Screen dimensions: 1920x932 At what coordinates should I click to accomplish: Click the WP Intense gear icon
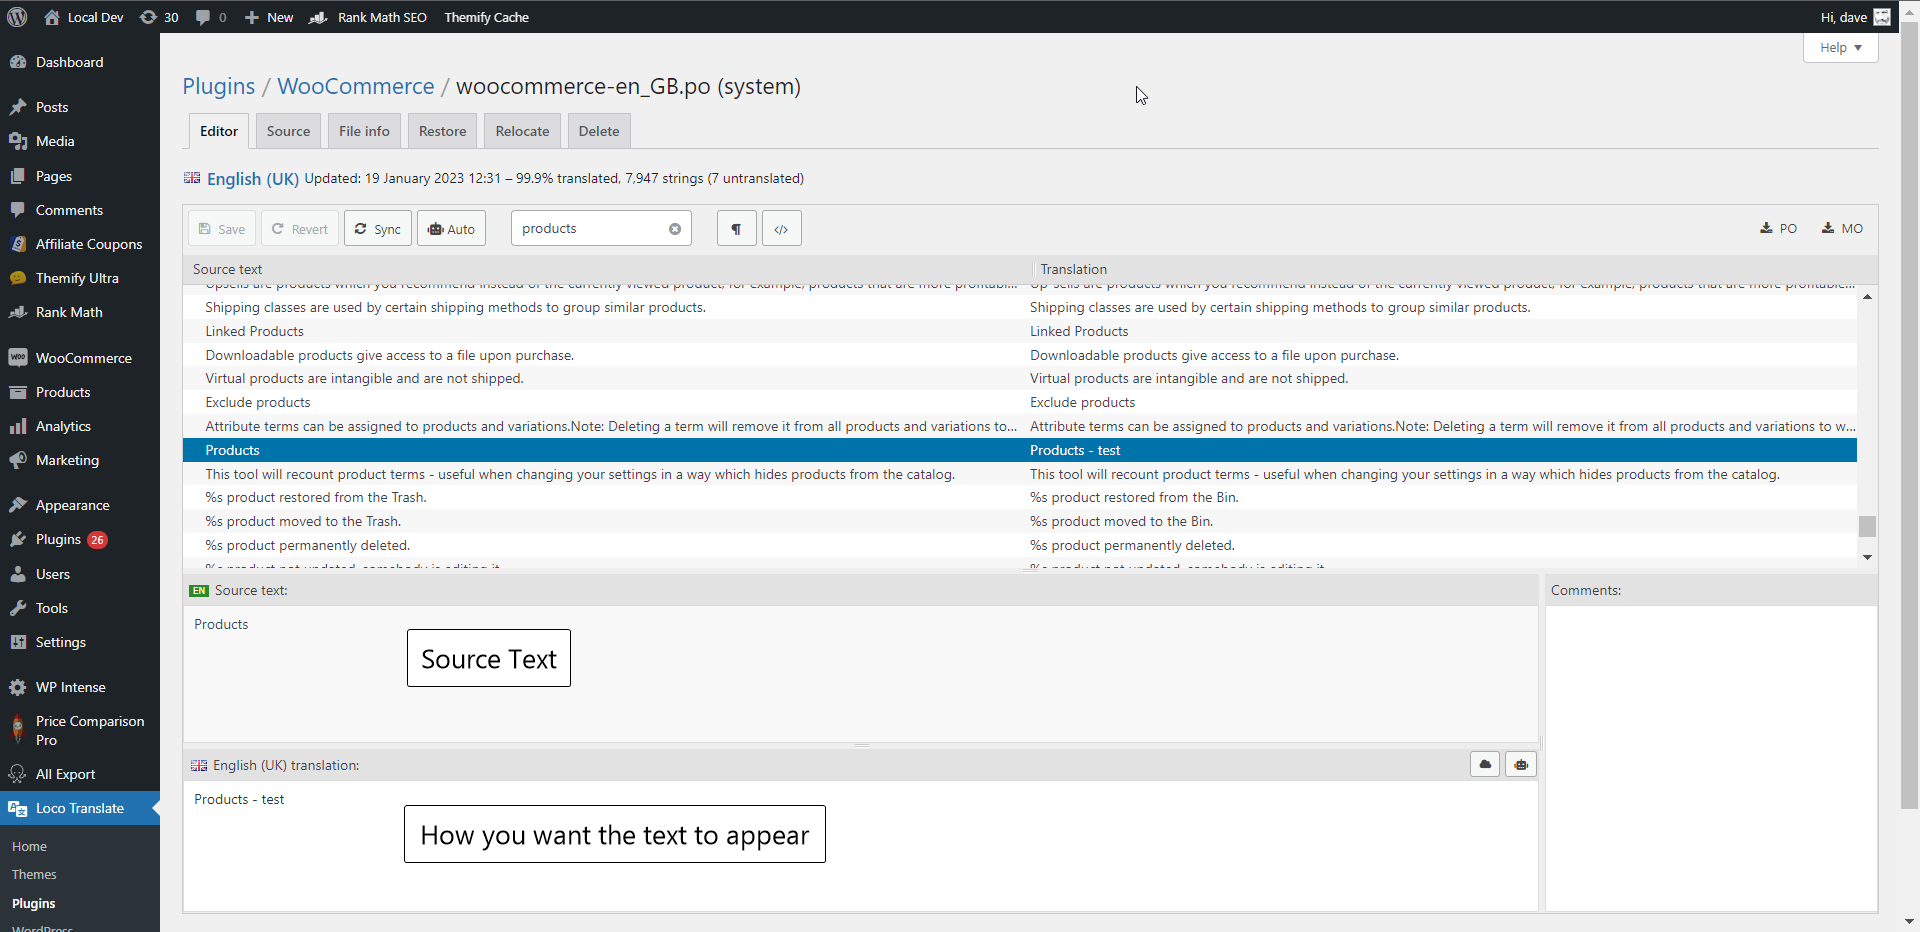(18, 687)
